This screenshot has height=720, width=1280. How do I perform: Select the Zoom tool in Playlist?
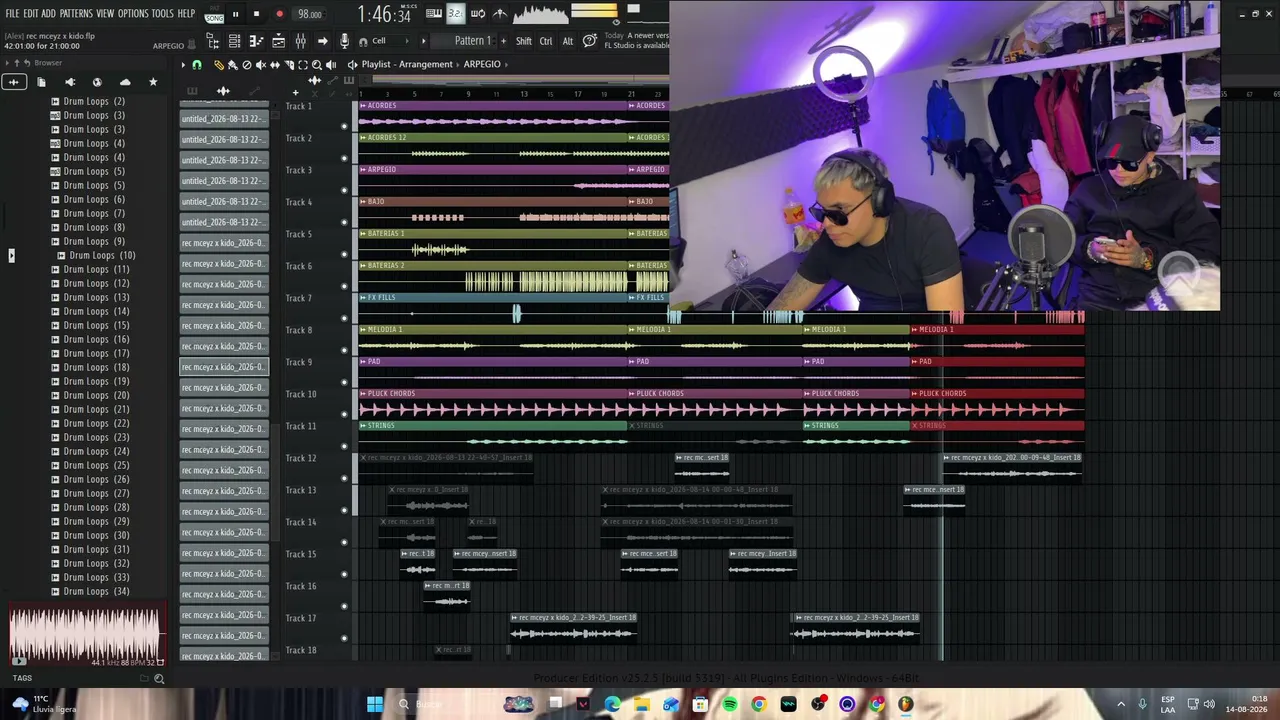tap(317, 65)
